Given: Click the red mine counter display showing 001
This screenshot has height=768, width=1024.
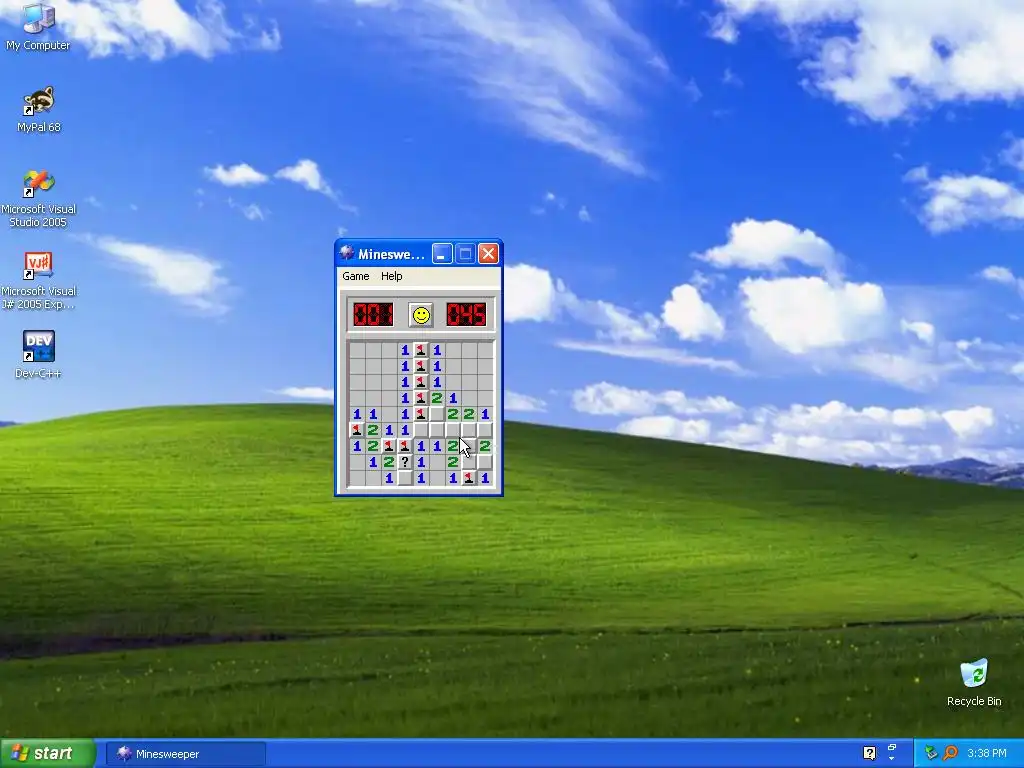Looking at the screenshot, I should click(373, 315).
